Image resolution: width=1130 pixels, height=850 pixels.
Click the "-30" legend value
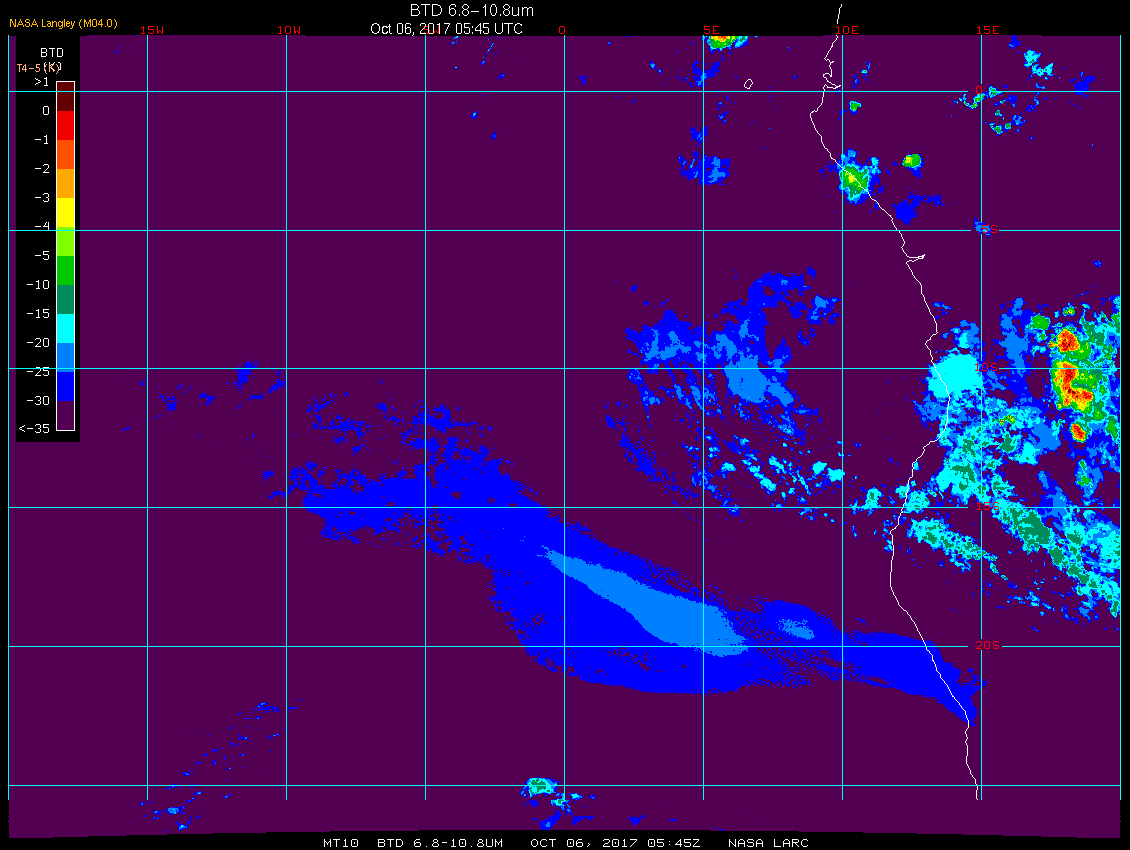click(38, 401)
